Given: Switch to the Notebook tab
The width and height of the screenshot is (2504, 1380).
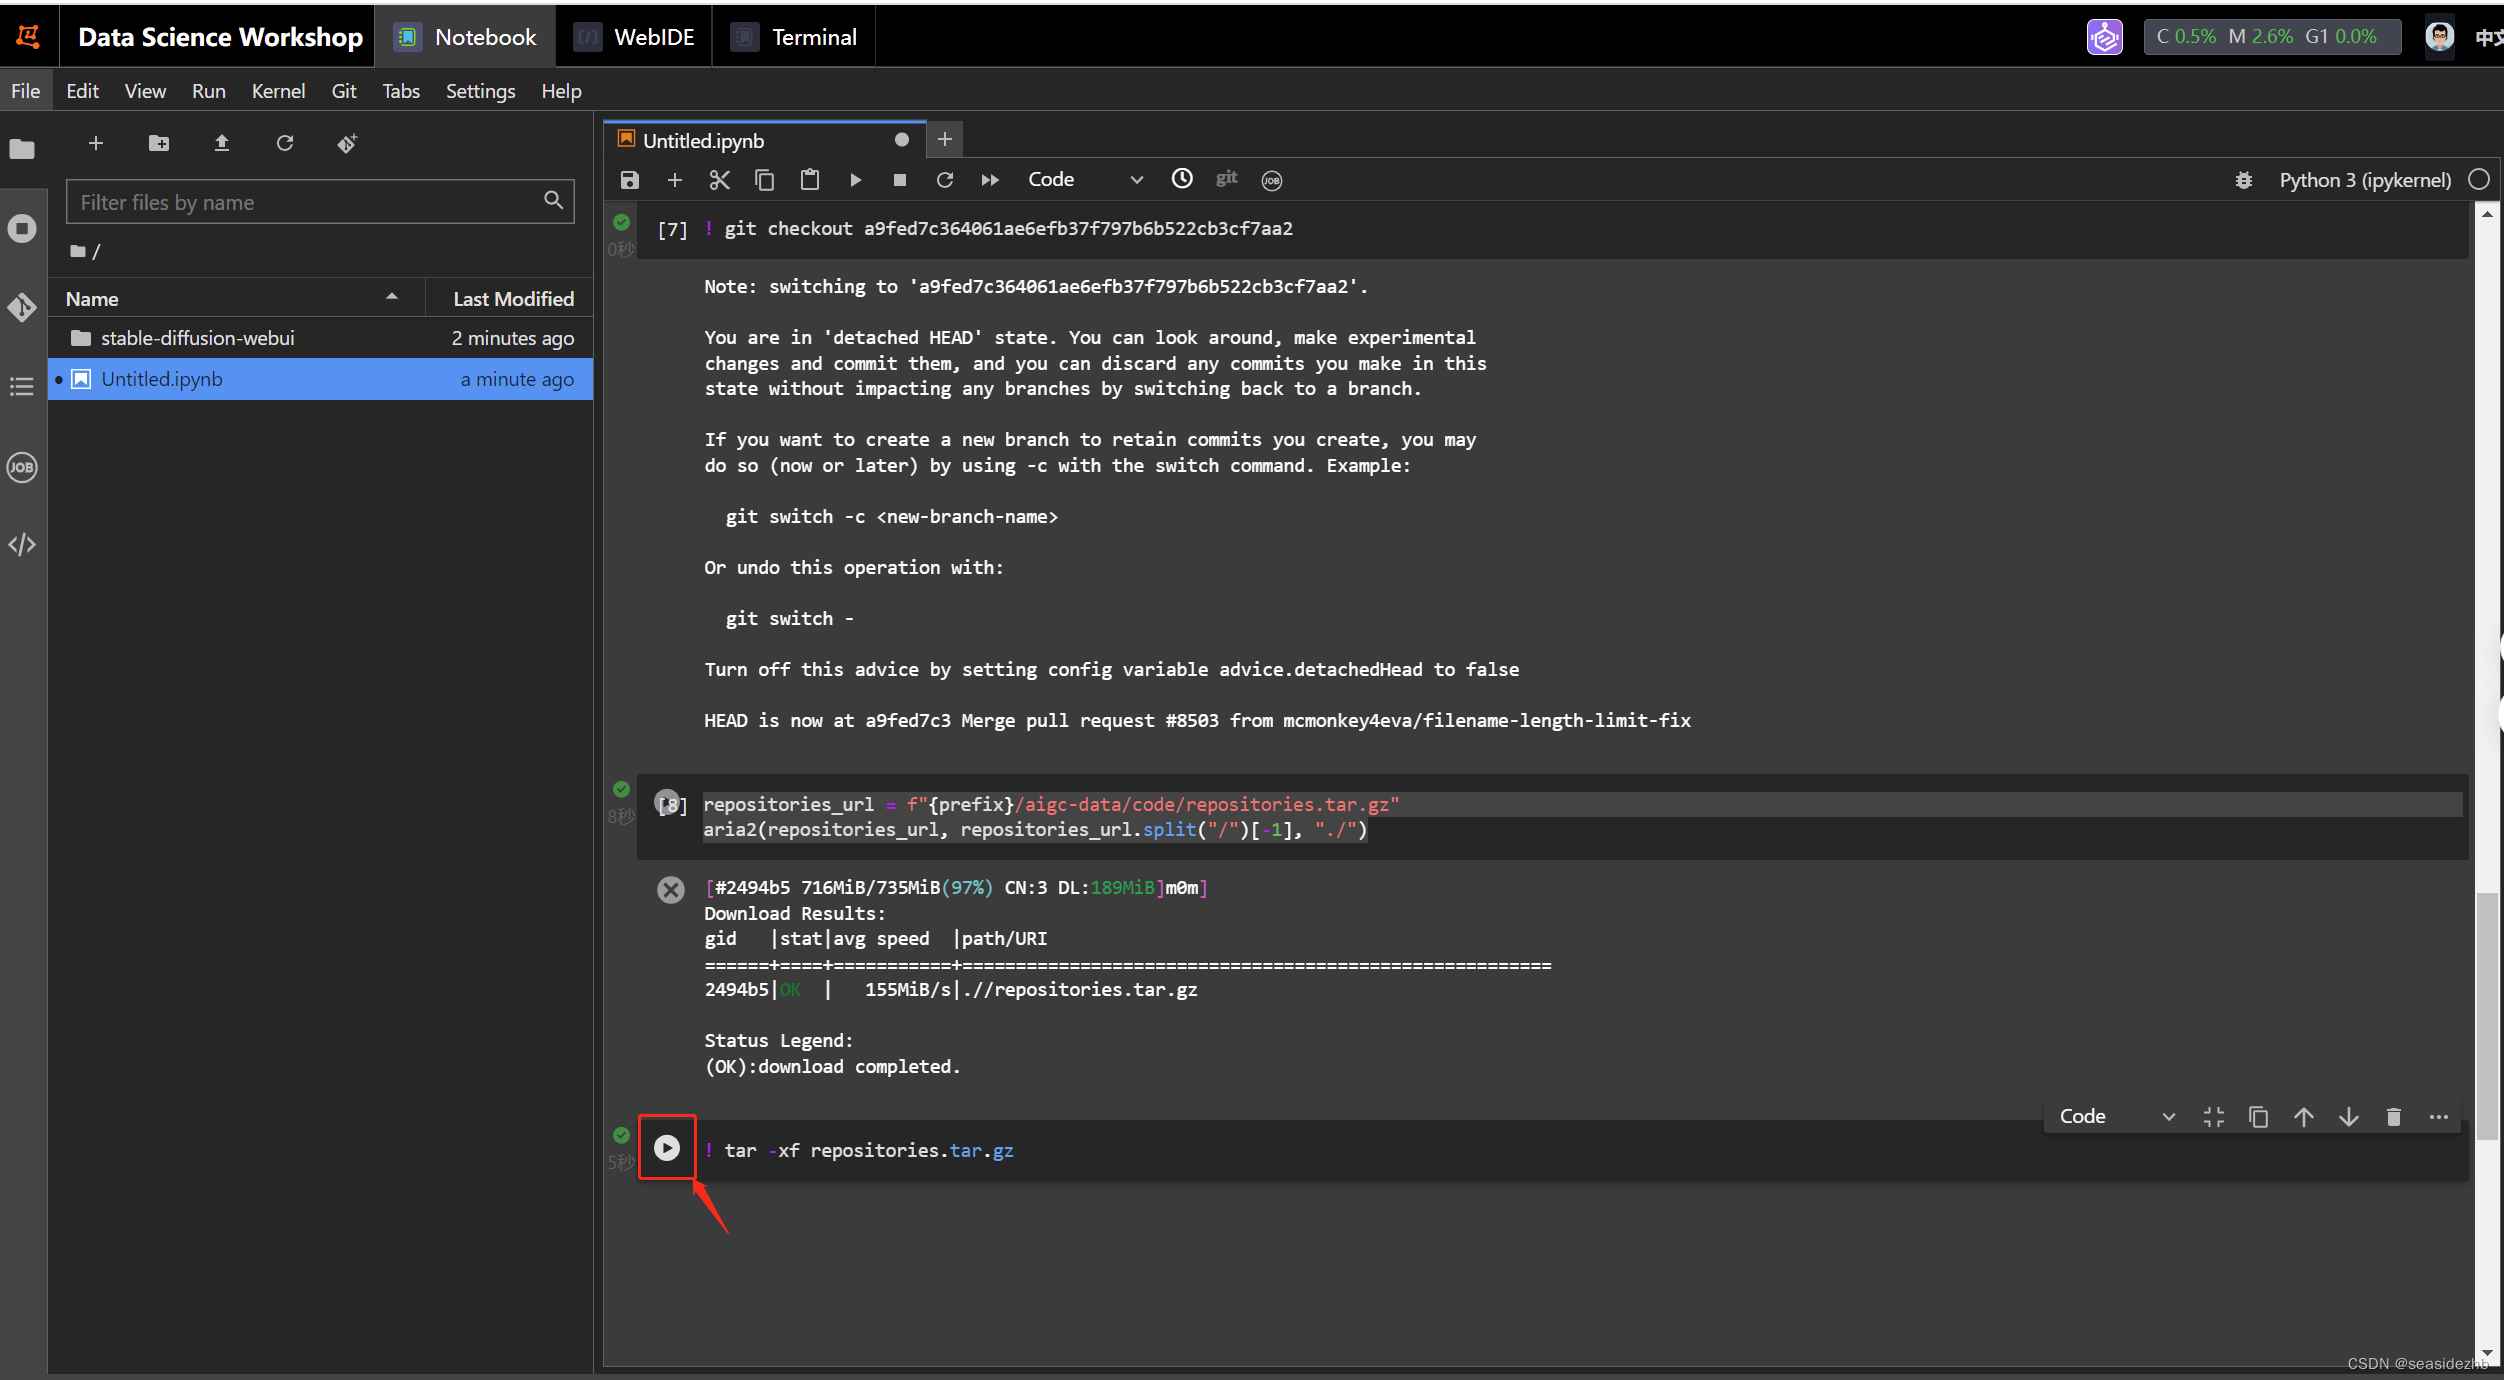Looking at the screenshot, I should 465,37.
